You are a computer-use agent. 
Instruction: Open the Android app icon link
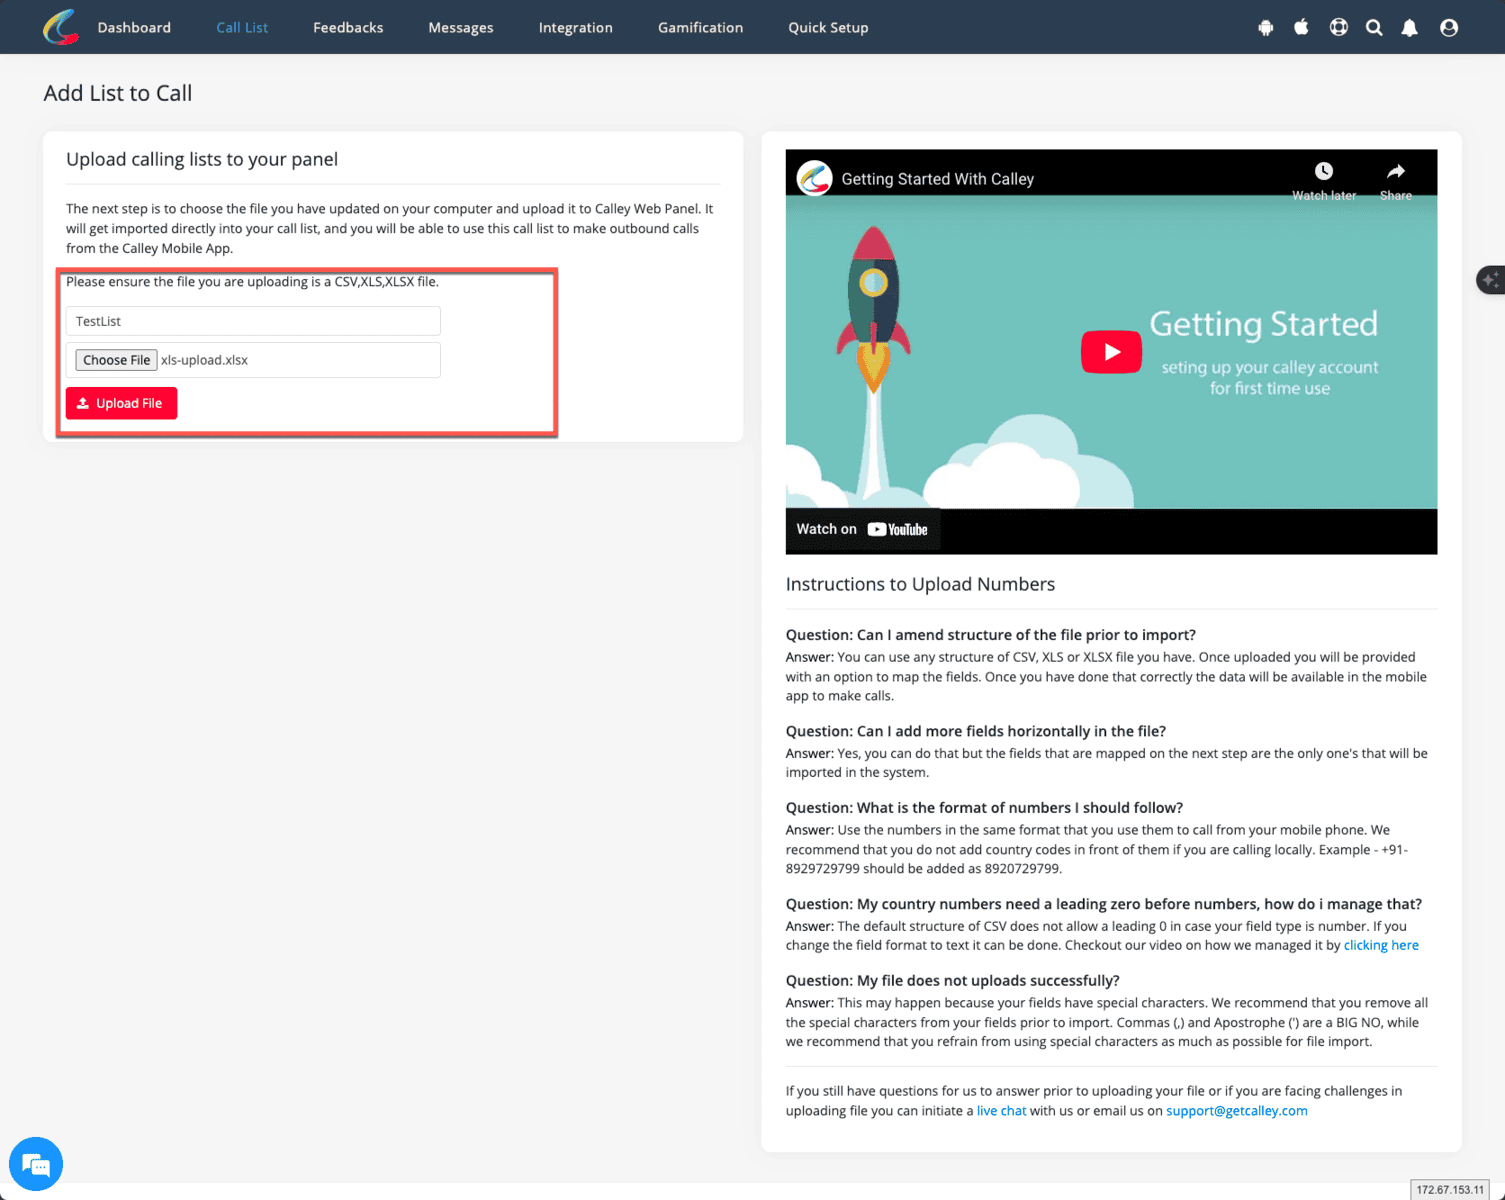[1265, 28]
